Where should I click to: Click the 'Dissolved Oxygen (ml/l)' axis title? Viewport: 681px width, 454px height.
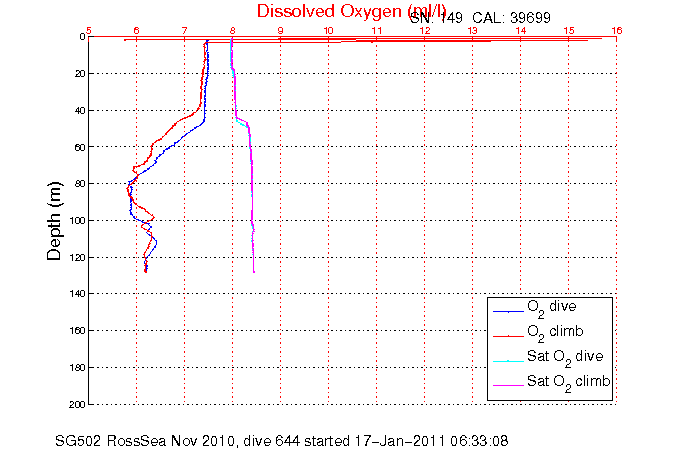pyautogui.click(x=351, y=12)
